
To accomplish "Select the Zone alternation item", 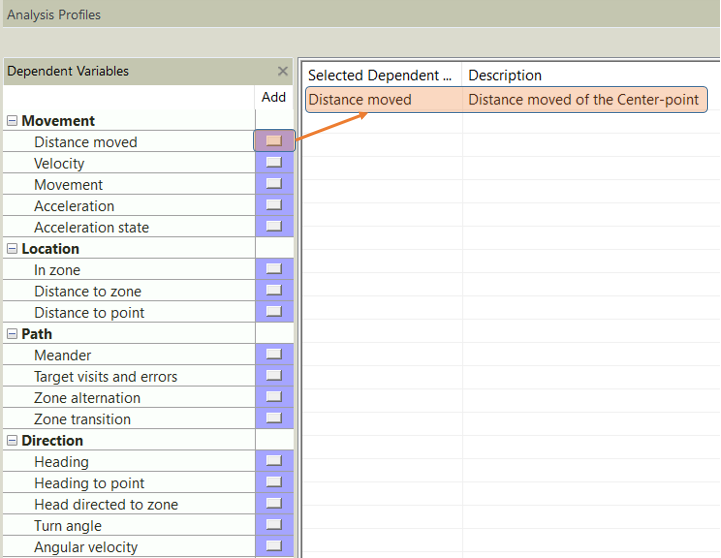I will (x=87, y=398).
